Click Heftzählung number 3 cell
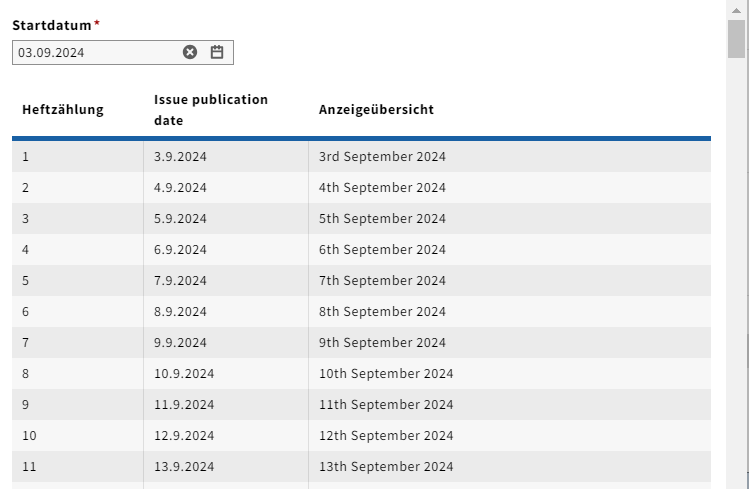The width and height of the screenshot is (749, 489). tap(26, 219)
